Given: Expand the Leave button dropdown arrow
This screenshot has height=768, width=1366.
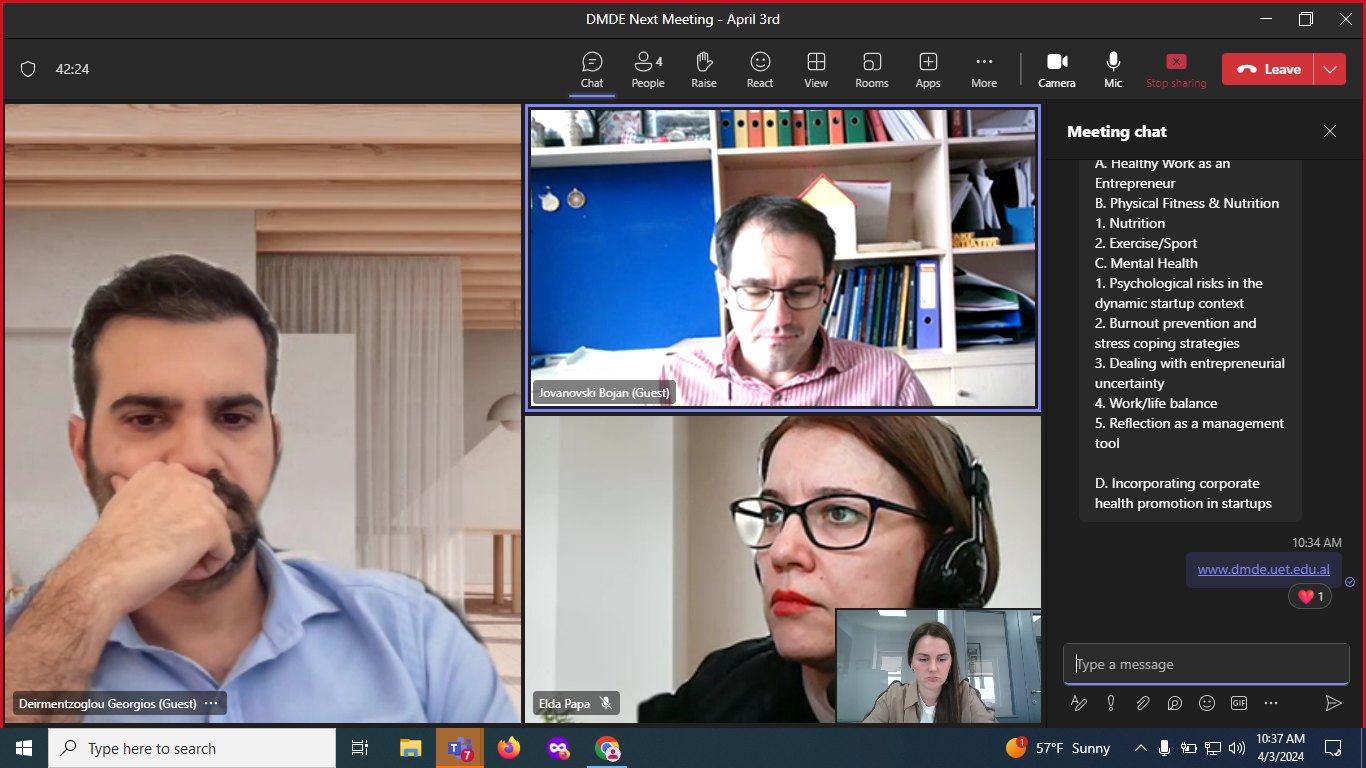Looking at the screenshot, I should 1330,69.
